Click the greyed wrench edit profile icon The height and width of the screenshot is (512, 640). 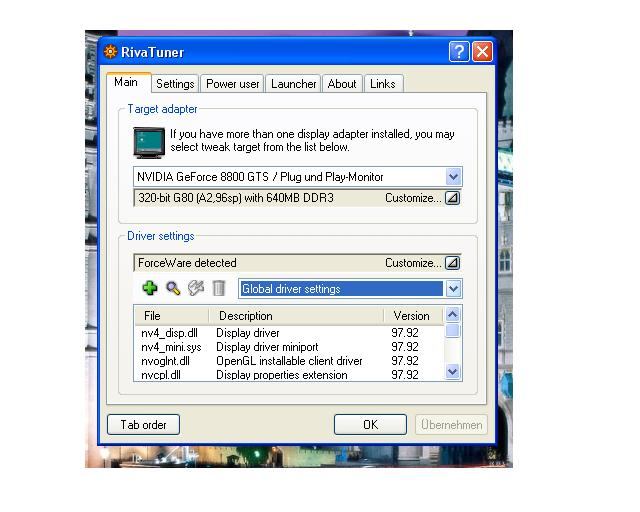tap(196, 288)
